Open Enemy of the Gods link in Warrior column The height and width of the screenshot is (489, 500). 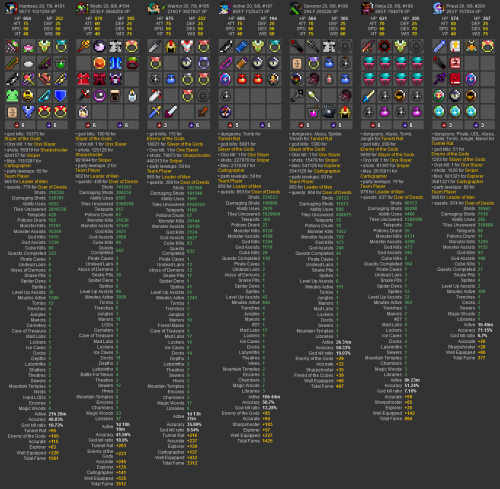[166, 139]
